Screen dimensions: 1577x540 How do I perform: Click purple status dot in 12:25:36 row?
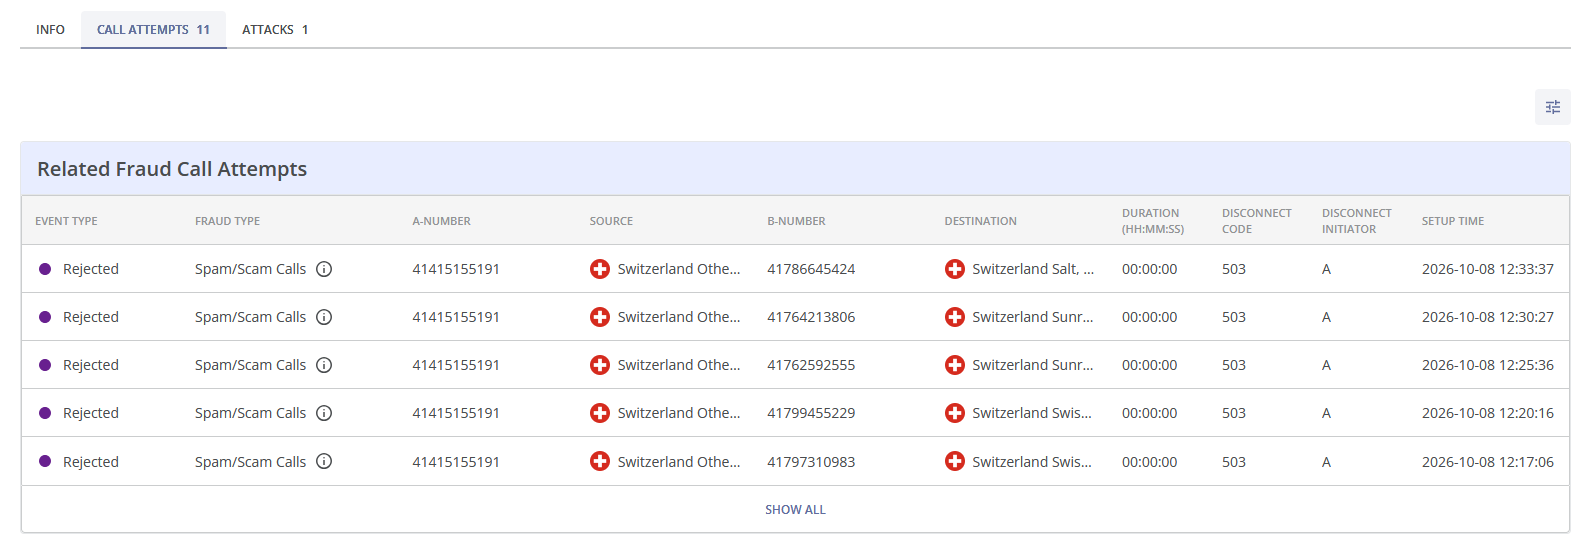coord(45,365)
